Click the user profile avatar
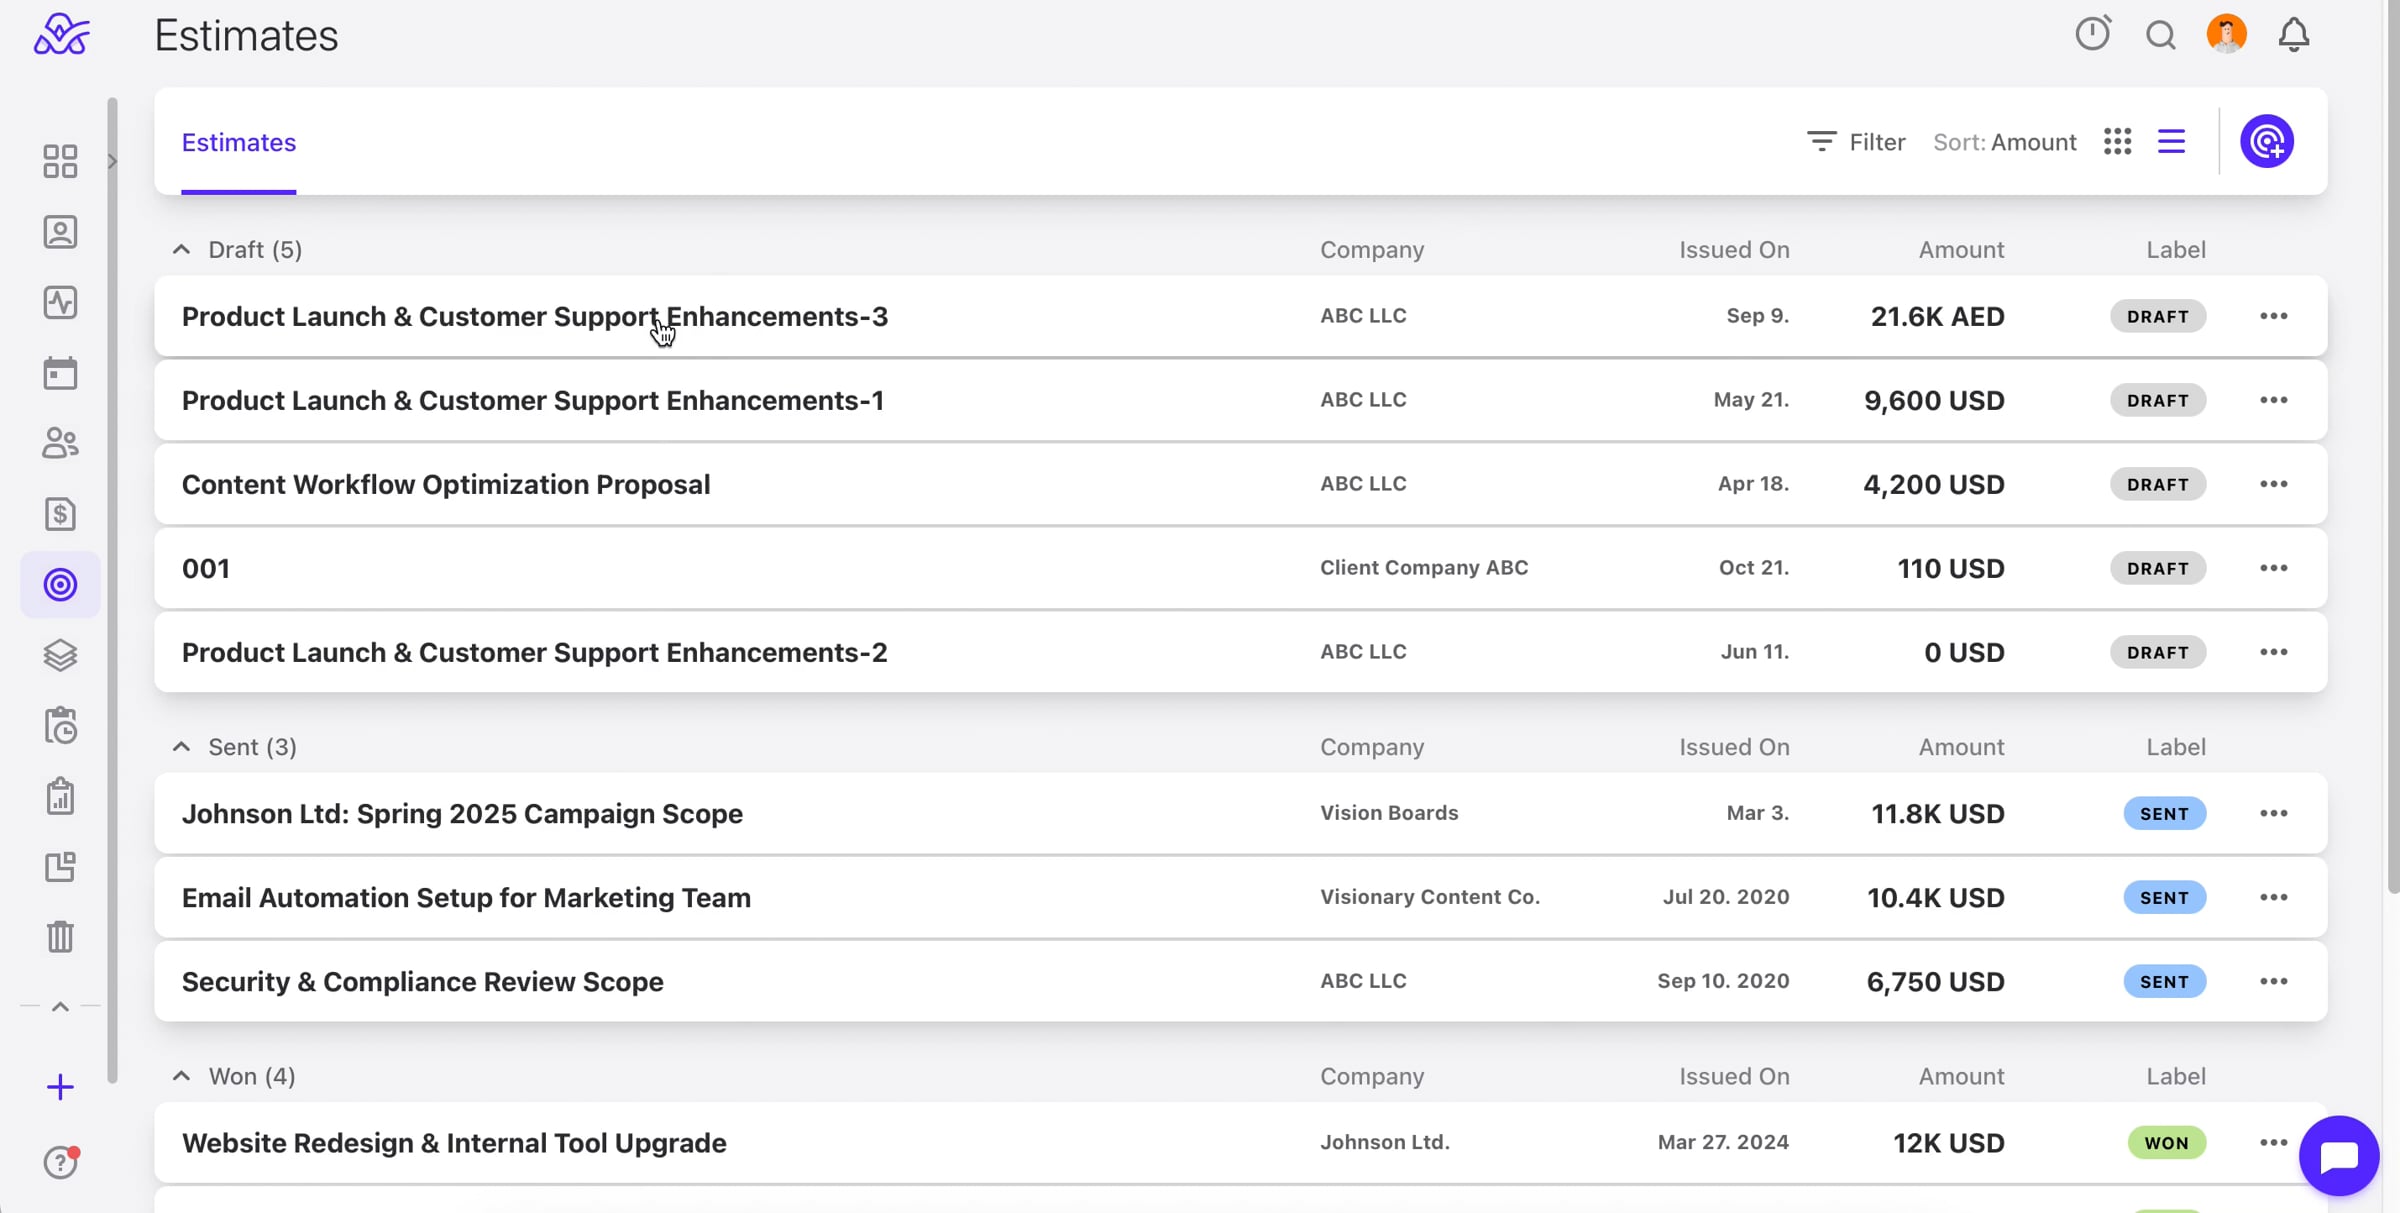Image resolution: width=2400 pixels, height=1213 pixels. (2226, 34)
